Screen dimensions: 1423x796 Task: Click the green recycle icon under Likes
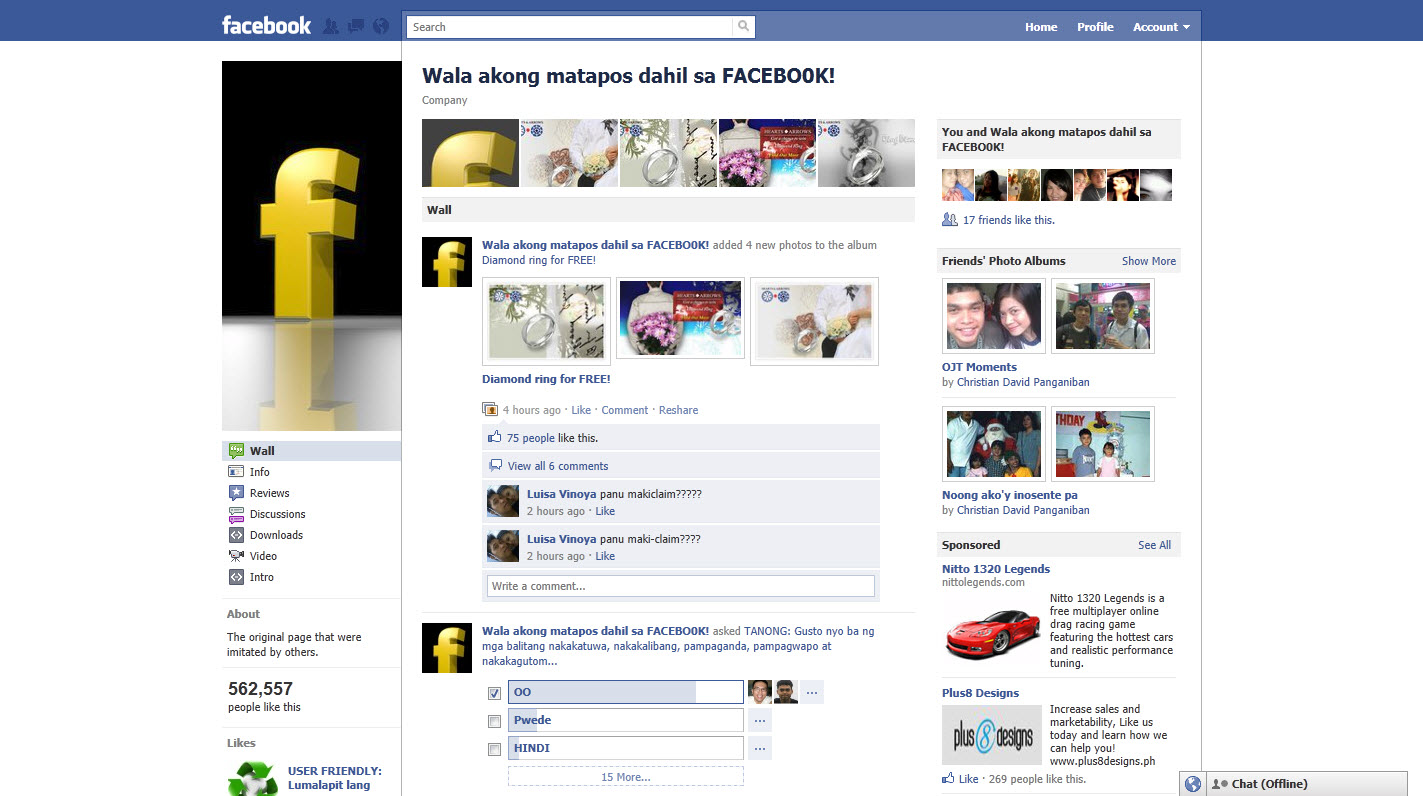252,779
